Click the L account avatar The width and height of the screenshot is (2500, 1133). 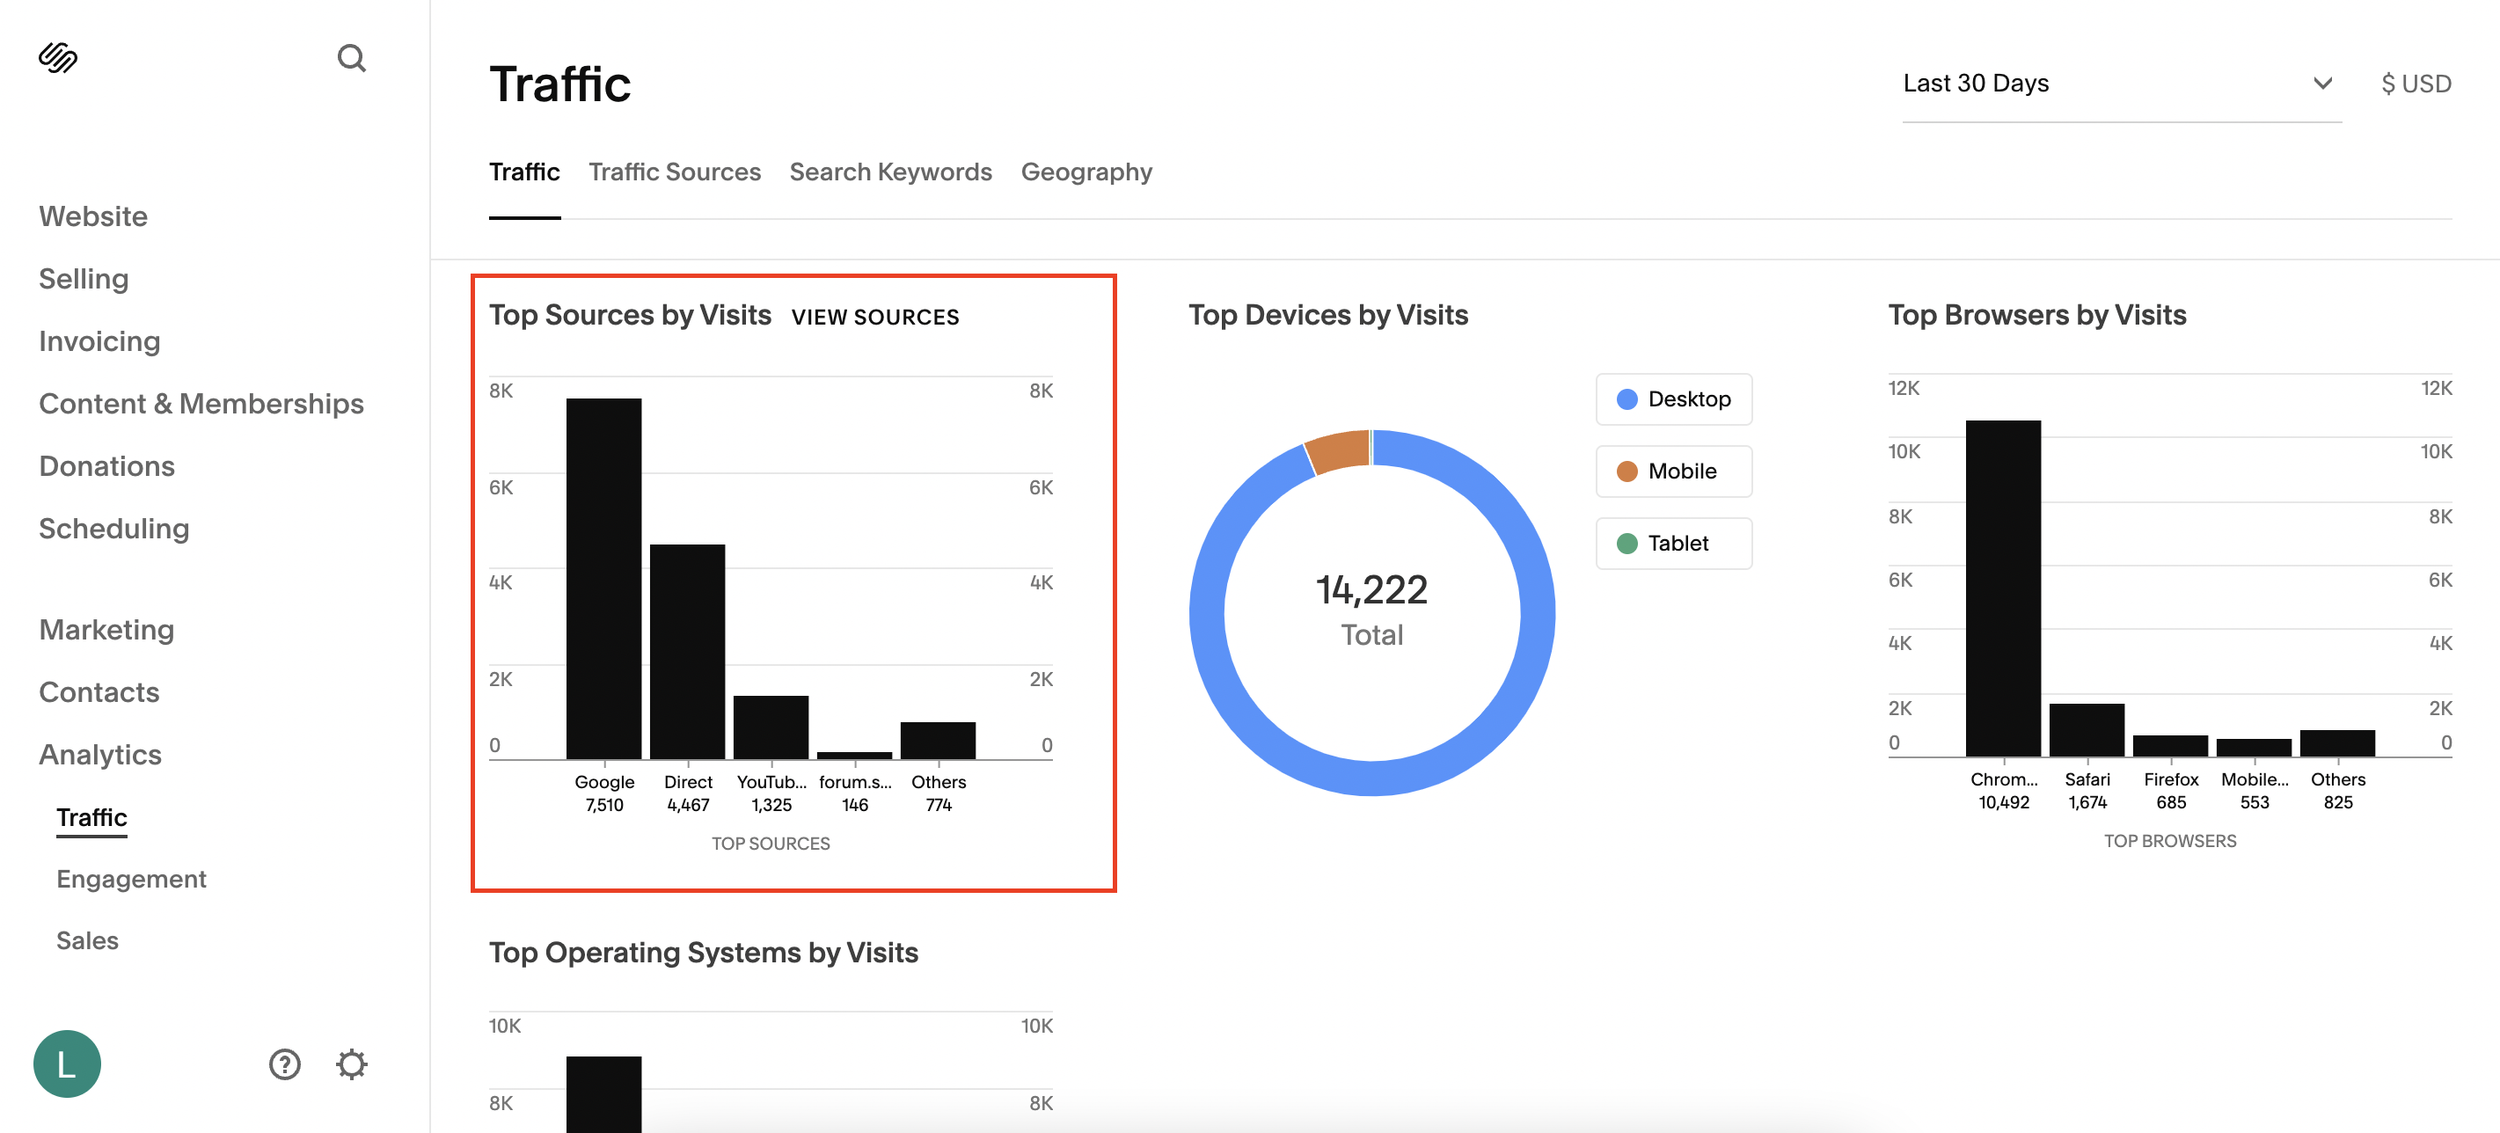67,1064
